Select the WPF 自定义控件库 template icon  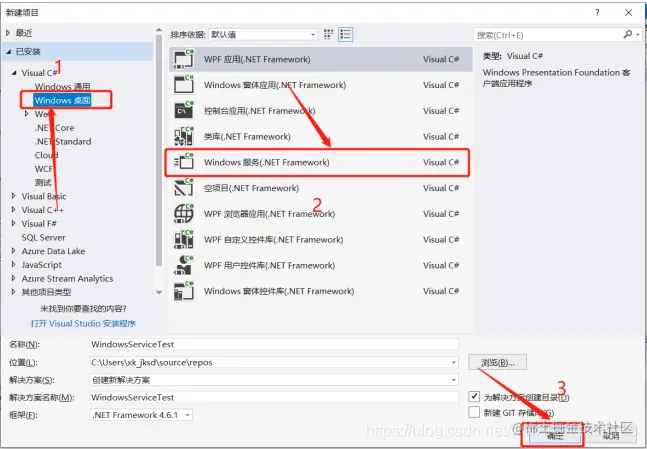click(x=184, y=239)
